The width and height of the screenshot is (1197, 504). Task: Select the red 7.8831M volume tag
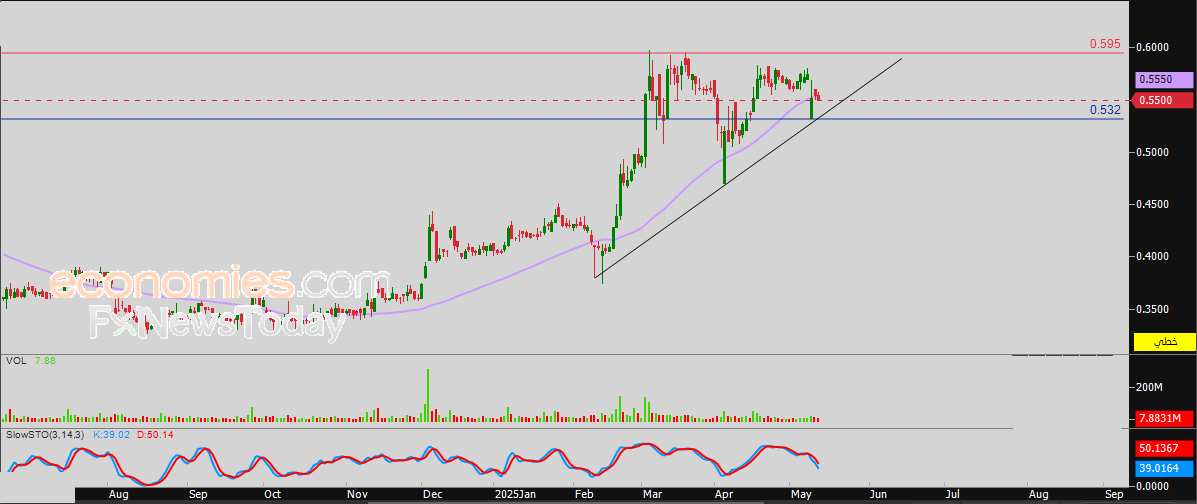coord(1163,418)
